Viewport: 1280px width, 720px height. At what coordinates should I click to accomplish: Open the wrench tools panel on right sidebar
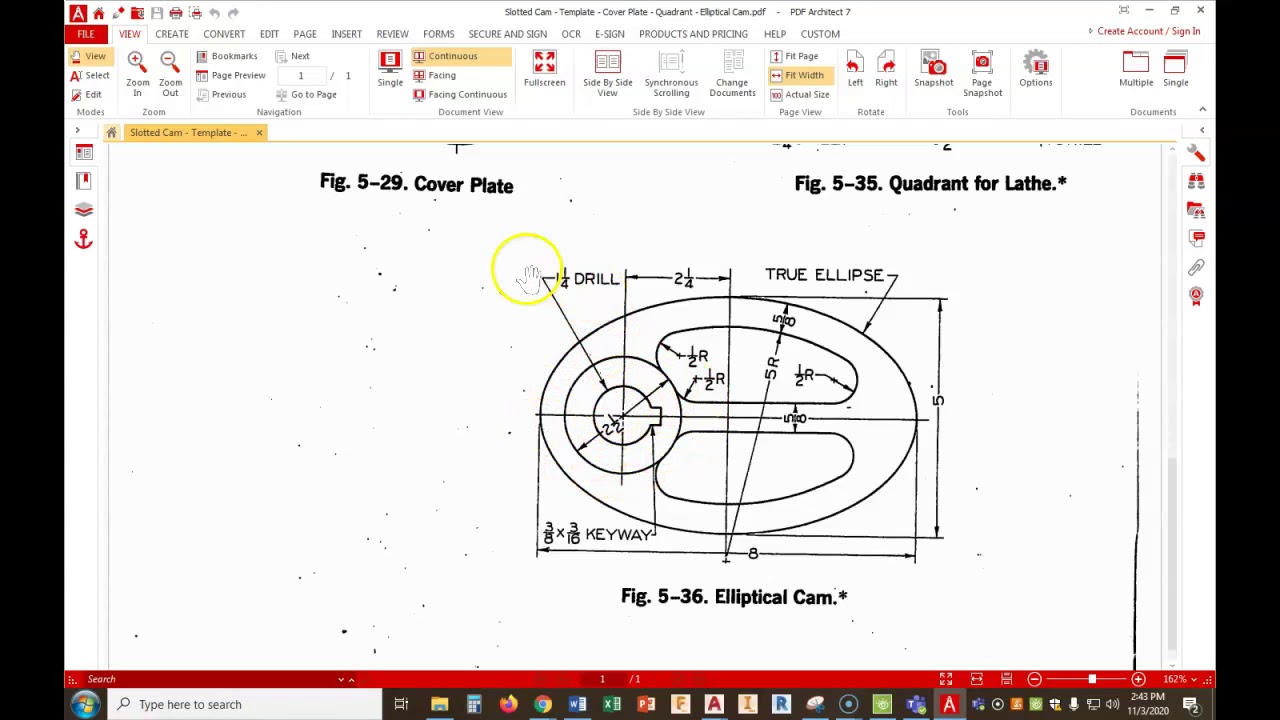1196,152
